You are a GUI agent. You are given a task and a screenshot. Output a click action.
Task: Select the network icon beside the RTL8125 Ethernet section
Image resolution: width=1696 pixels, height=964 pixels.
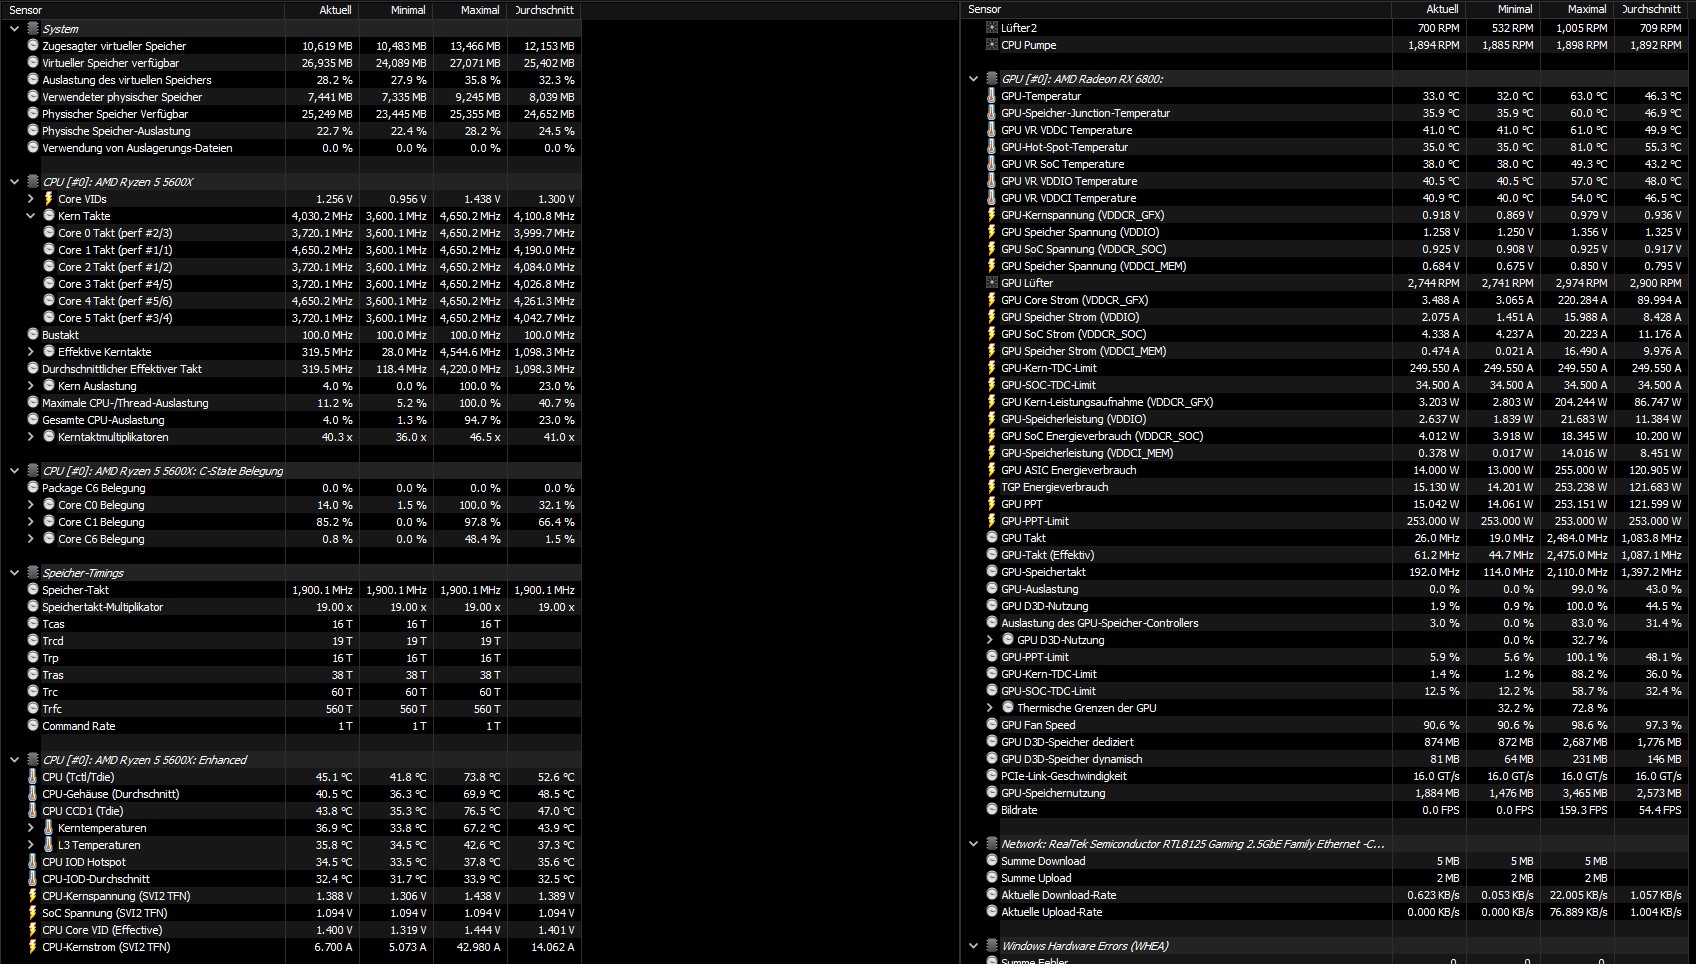click(990, 843)
